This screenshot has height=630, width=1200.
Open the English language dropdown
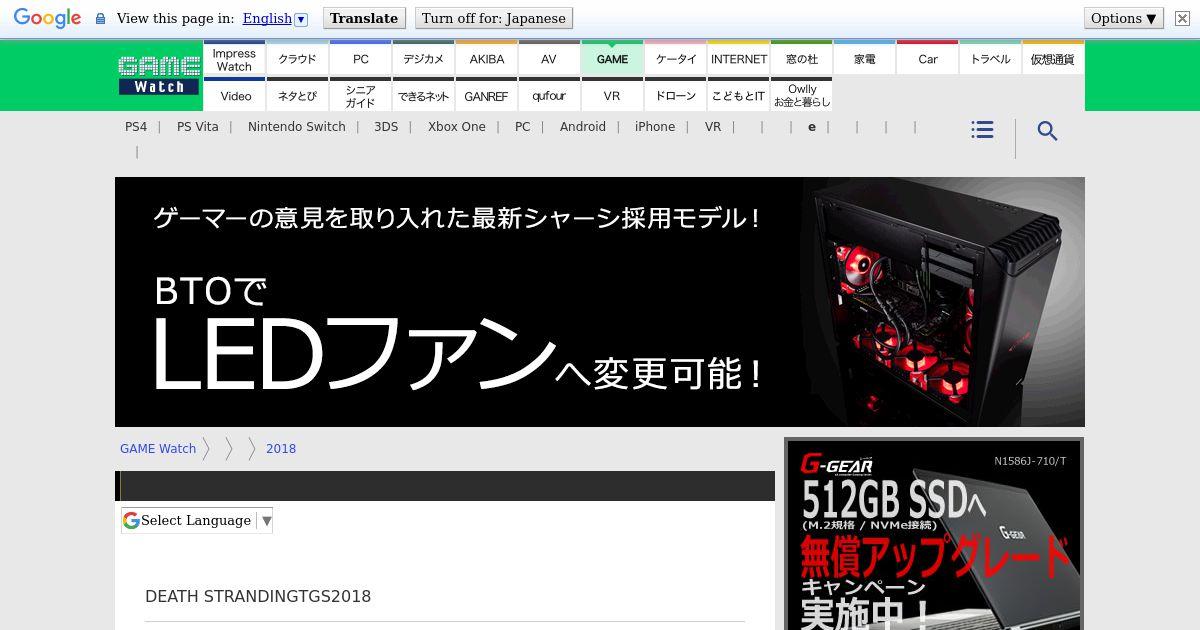[x=275, y=18]
